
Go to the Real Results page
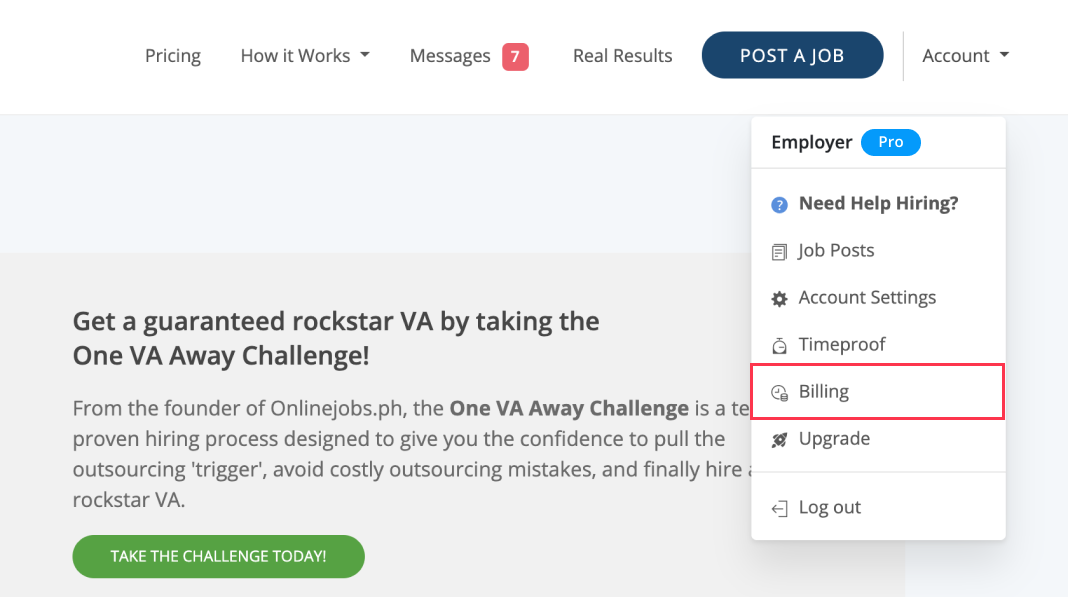[x=622, y=56]
